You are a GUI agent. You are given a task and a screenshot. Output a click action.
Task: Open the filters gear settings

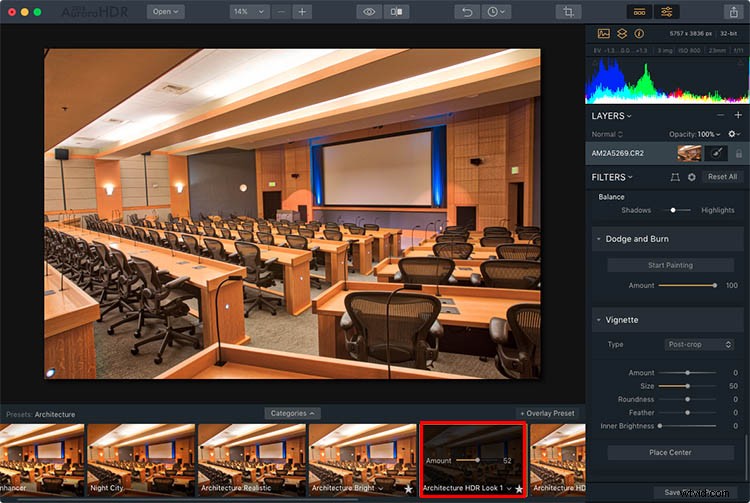(x=692, y=177)
